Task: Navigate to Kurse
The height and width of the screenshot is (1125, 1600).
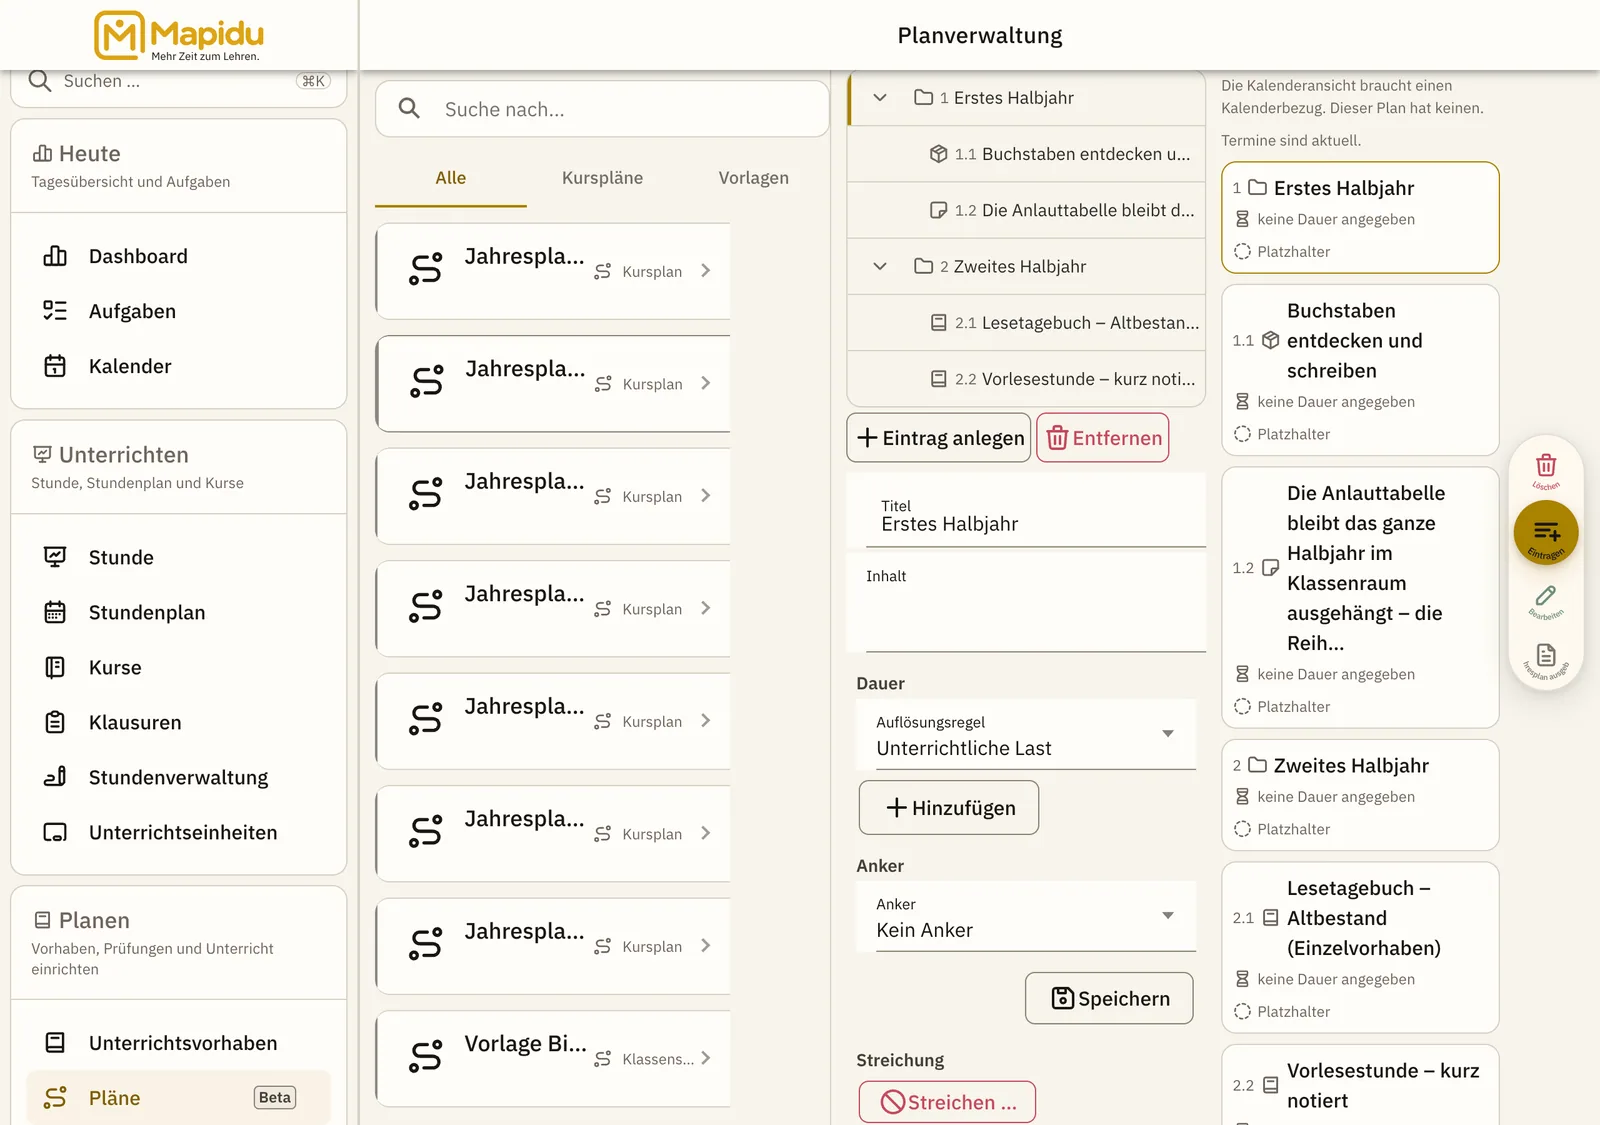Action: (x=179, y=667)
